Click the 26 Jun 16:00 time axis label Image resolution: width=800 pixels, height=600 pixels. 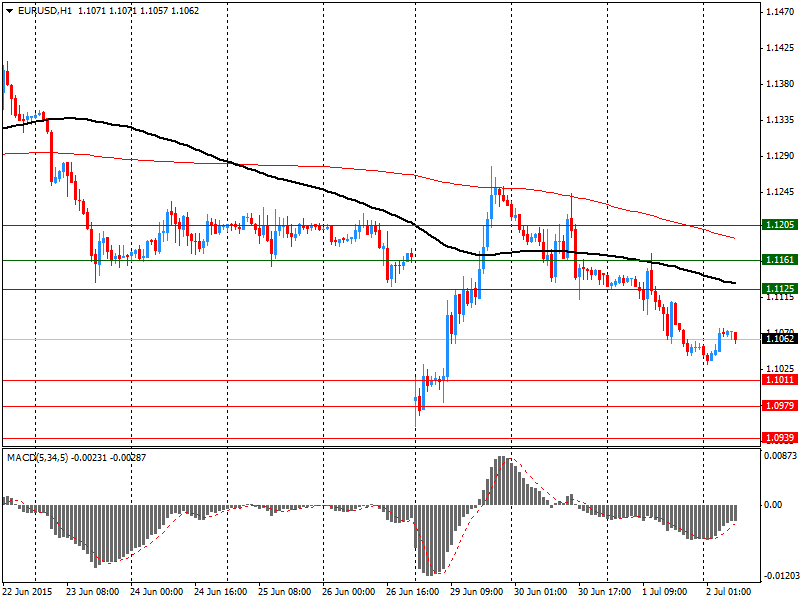413,592
